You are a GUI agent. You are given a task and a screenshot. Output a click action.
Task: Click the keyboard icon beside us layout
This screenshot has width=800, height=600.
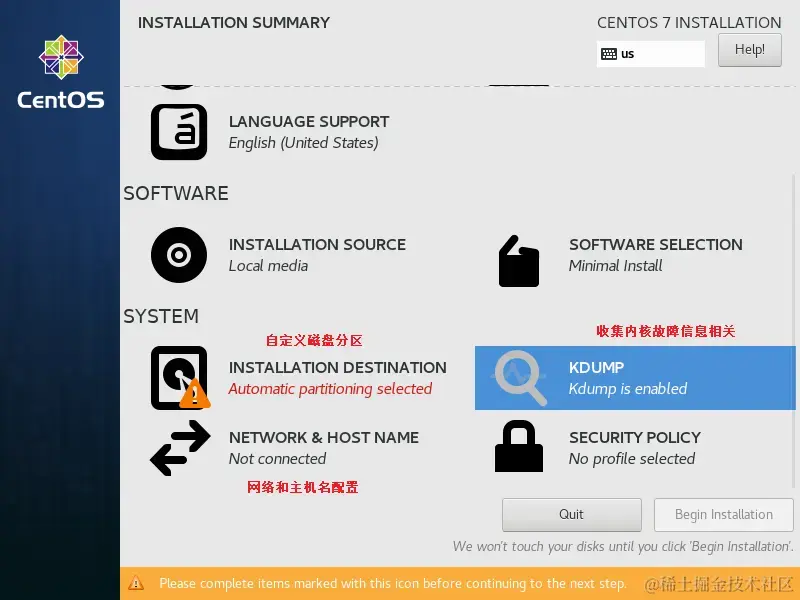coord(609,54)
